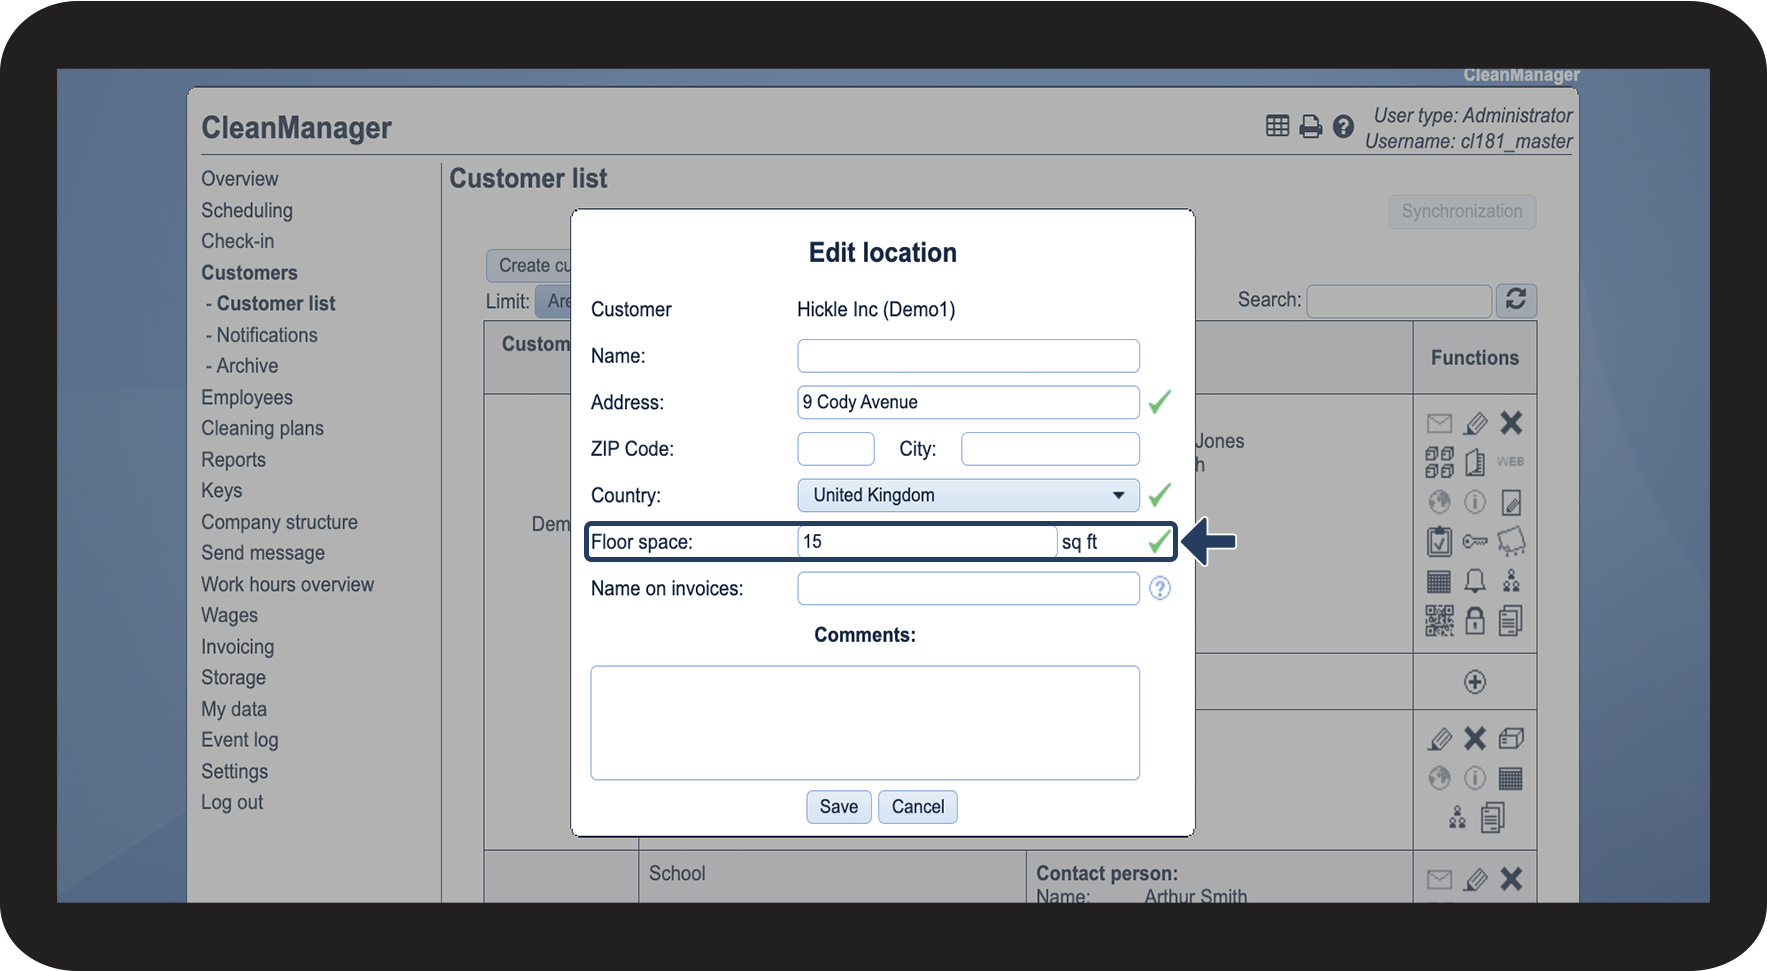
Task: Click the bell icon in Functions column
Action: (1475, 581)
